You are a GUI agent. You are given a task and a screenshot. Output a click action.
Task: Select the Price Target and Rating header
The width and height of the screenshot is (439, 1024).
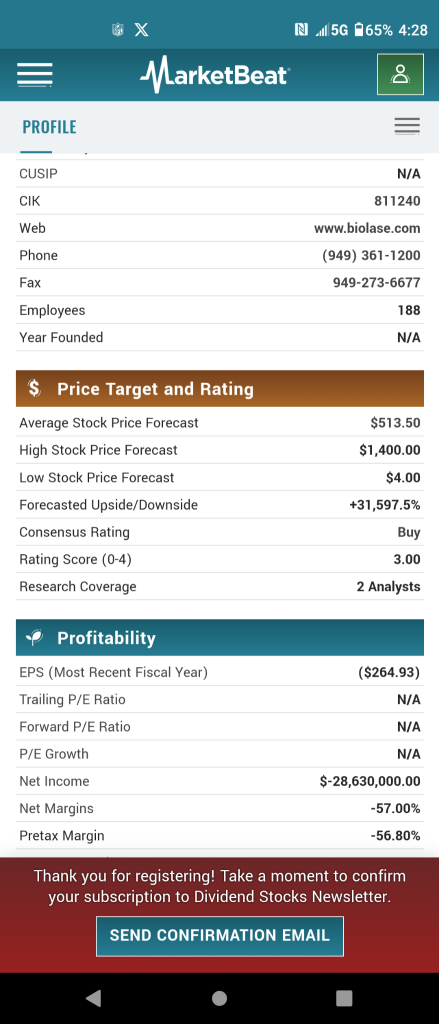220,389
